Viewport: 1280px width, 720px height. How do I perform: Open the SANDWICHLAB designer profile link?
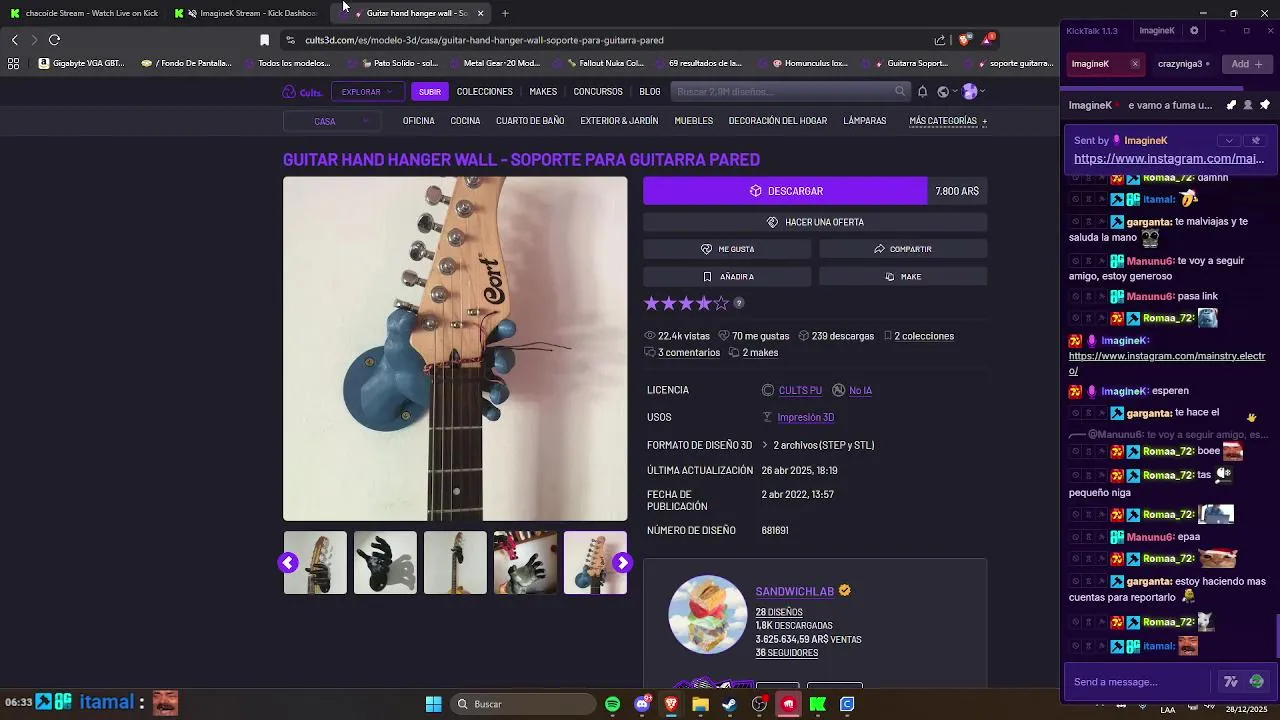(795, 591)
